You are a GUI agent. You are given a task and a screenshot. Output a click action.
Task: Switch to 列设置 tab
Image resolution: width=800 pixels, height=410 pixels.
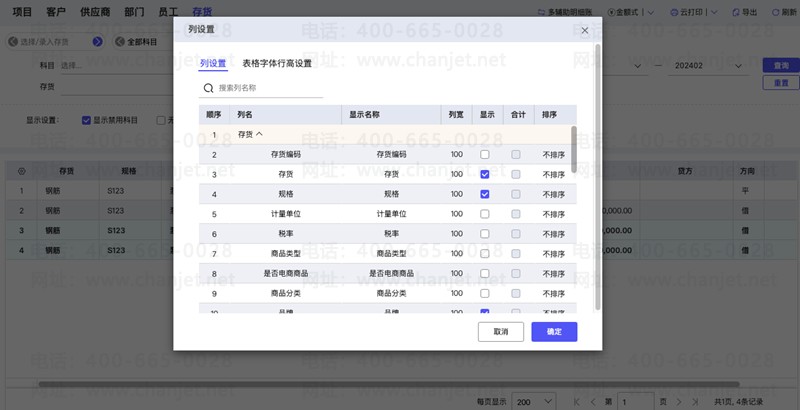(213, 63)
